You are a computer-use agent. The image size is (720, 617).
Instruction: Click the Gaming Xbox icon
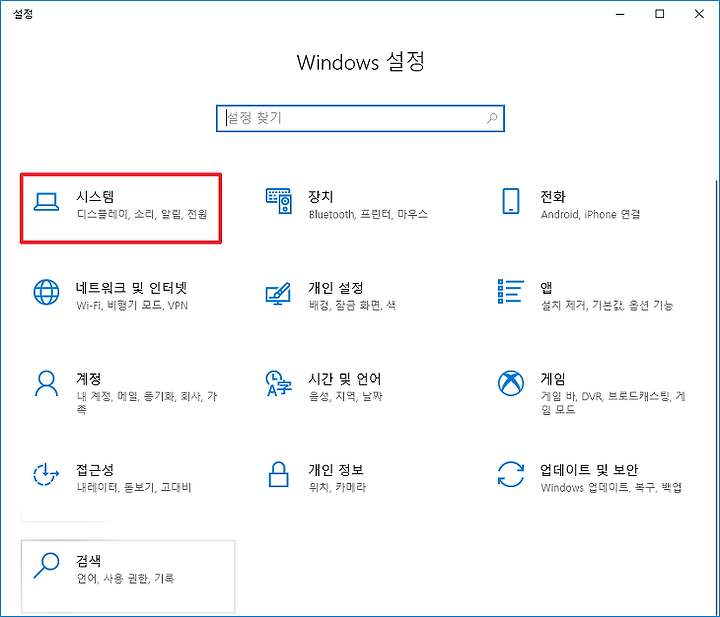[511, 383]
